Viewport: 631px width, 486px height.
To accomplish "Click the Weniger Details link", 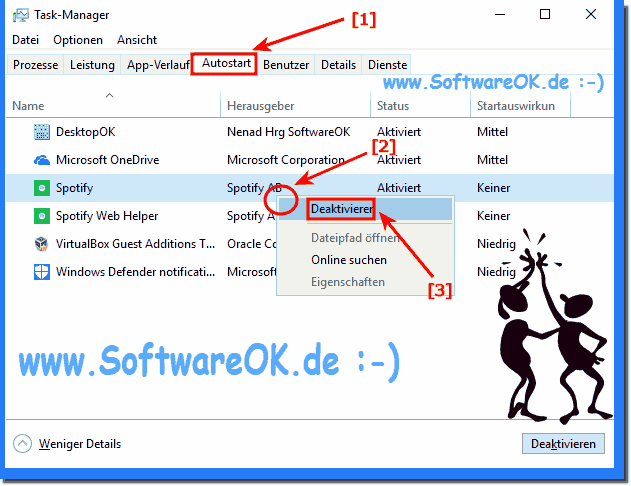I will (x=80, y=444).
